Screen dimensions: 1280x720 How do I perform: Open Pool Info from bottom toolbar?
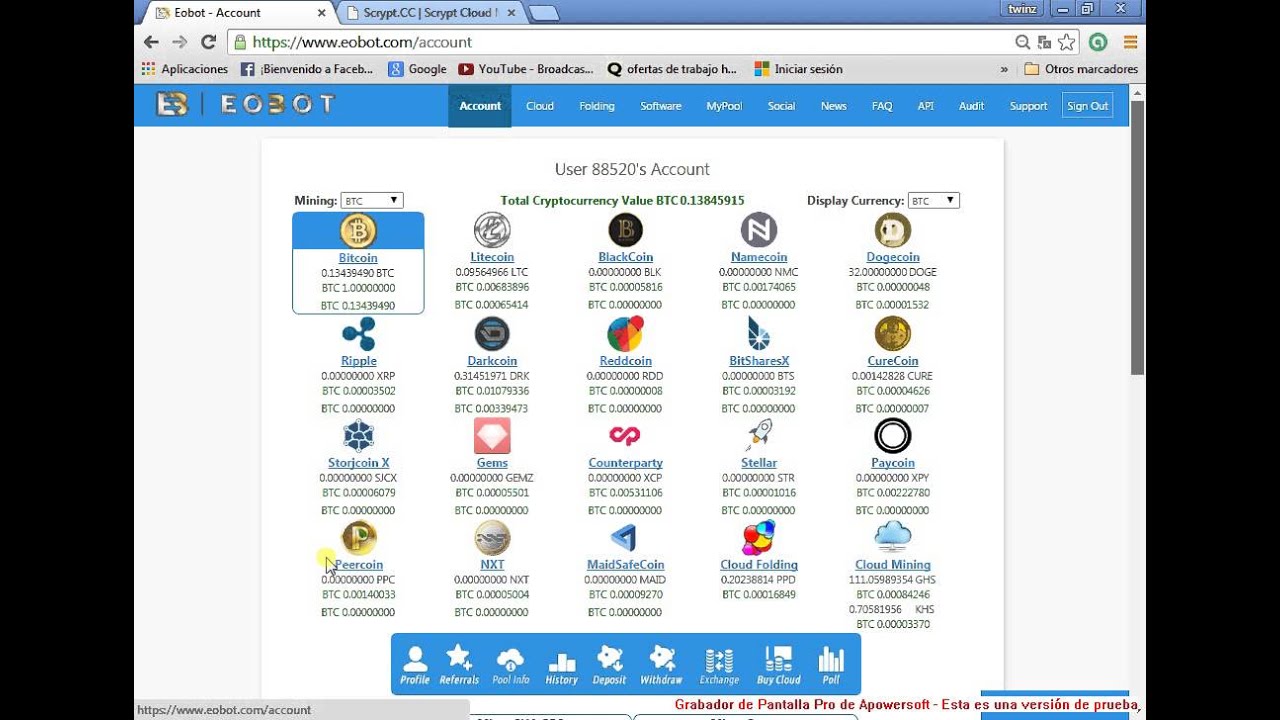(x=511, y=665)
